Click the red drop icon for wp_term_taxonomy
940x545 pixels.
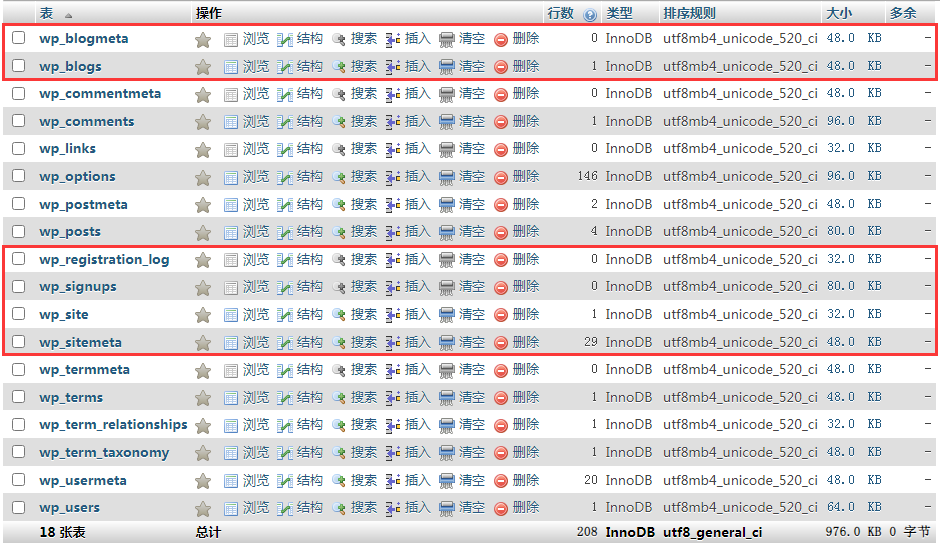(501, 453)
